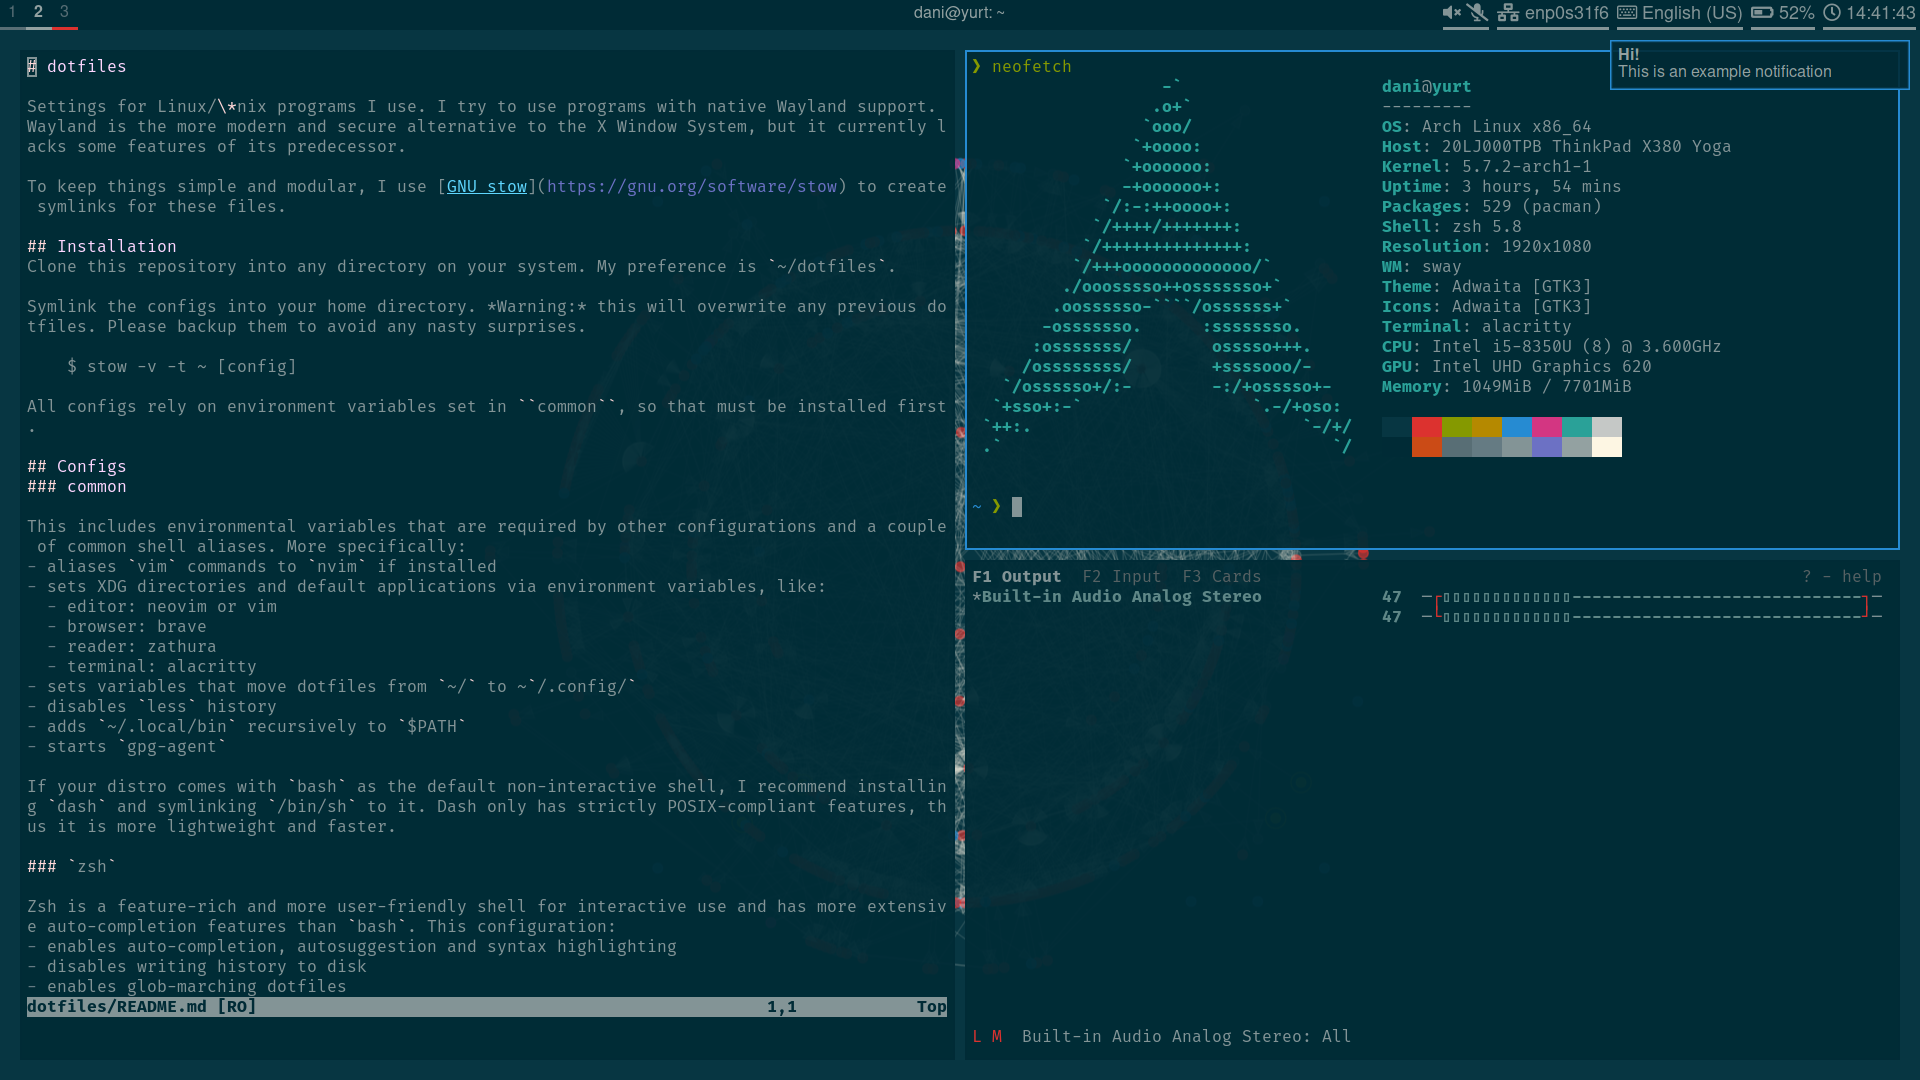Select the active workspace 2 indicator
This screenshot has width=1920, height=1080.
pyautogui.click(x=38, y=12)
